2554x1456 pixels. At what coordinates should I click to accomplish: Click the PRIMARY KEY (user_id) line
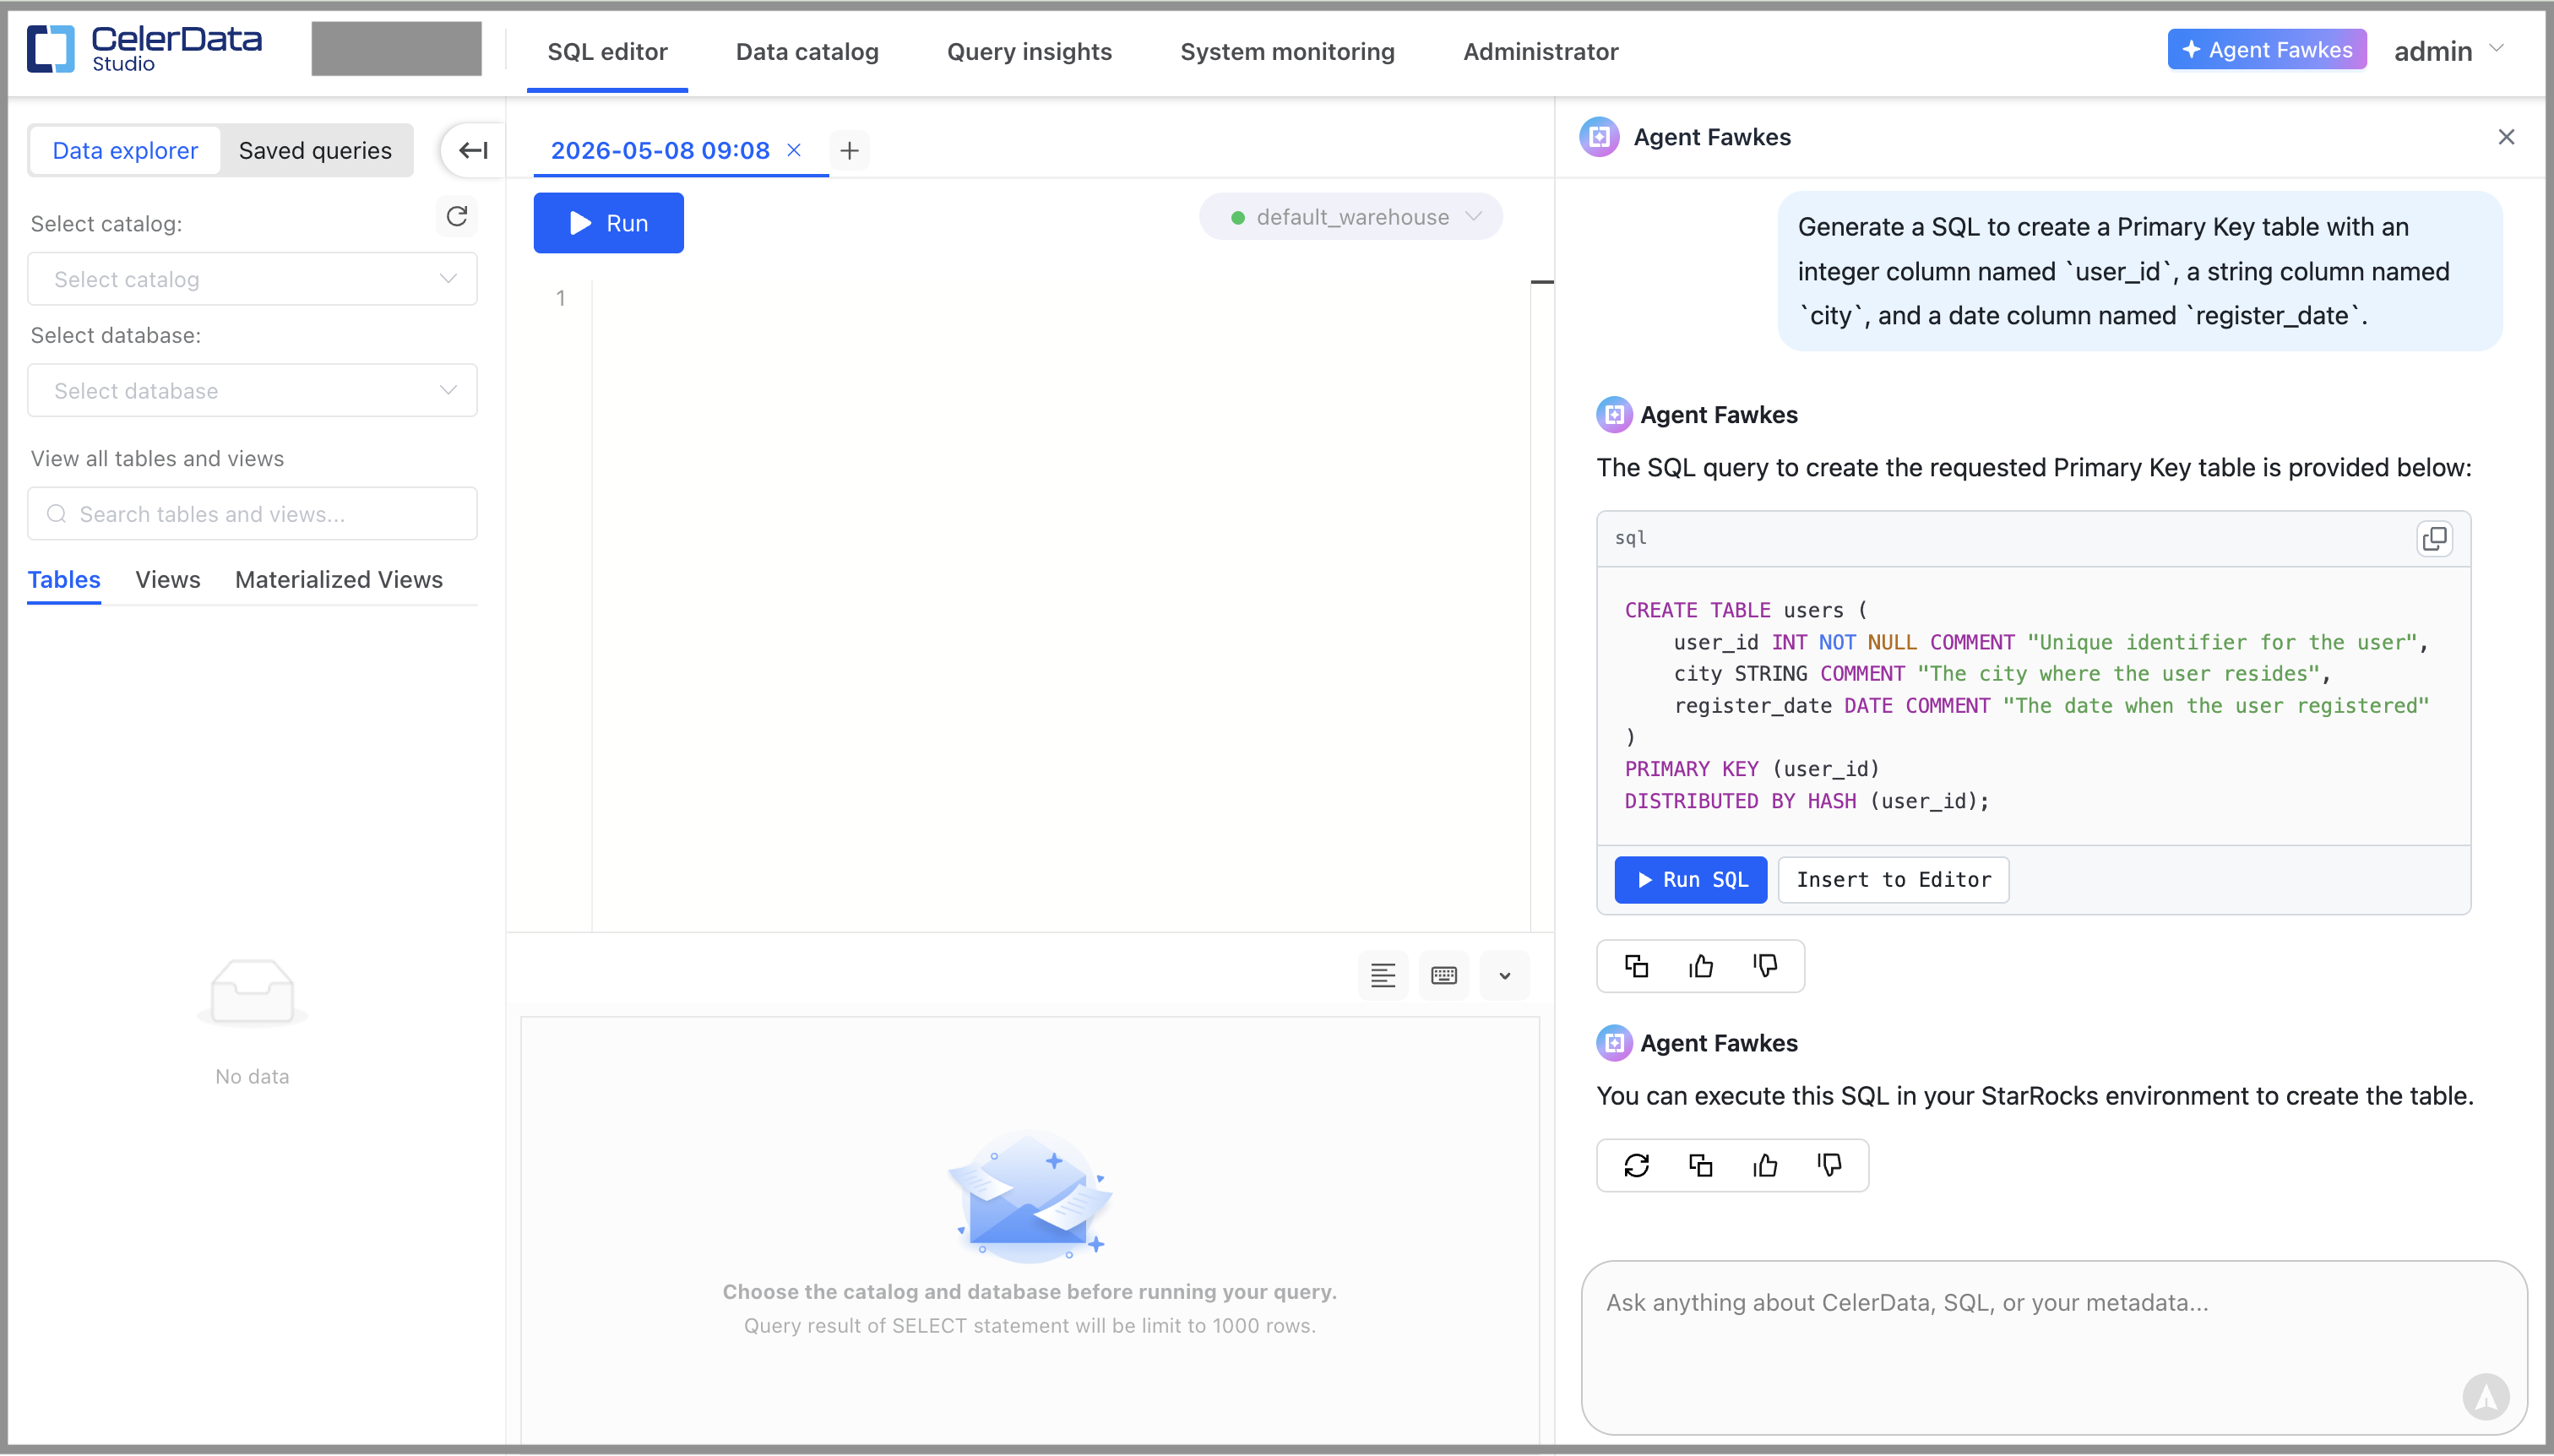pos(1752,769)
